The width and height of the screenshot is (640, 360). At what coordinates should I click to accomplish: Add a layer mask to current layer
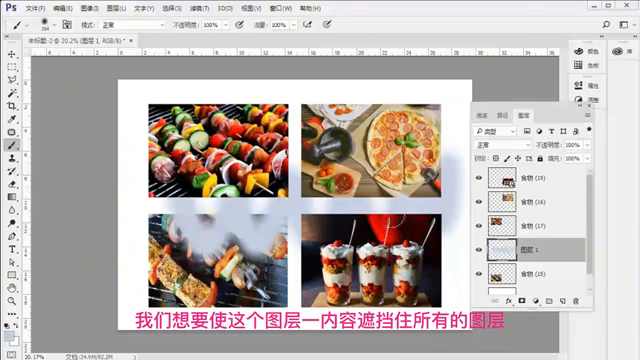click(x=522, y=301)
